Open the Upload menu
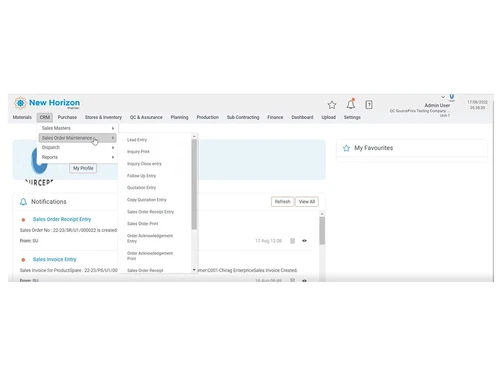The width and height of the screenshot is (500, 375). [x=329, y=117]
